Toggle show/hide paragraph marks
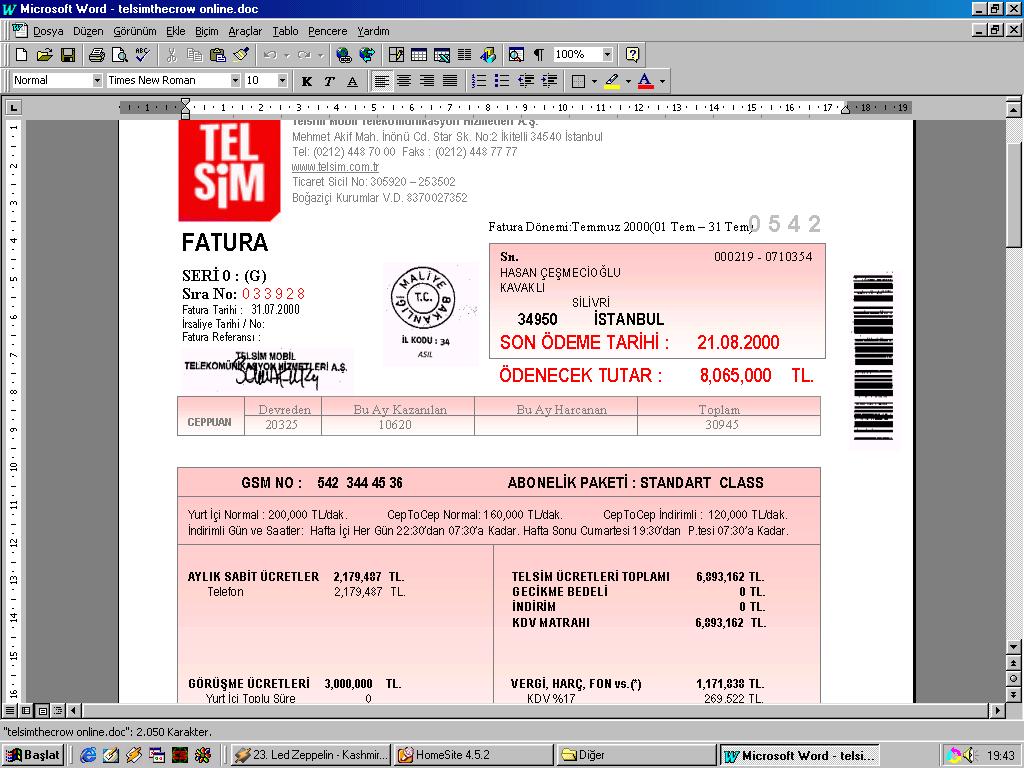Screen dimensions: 1024x768 pos(539,55)
